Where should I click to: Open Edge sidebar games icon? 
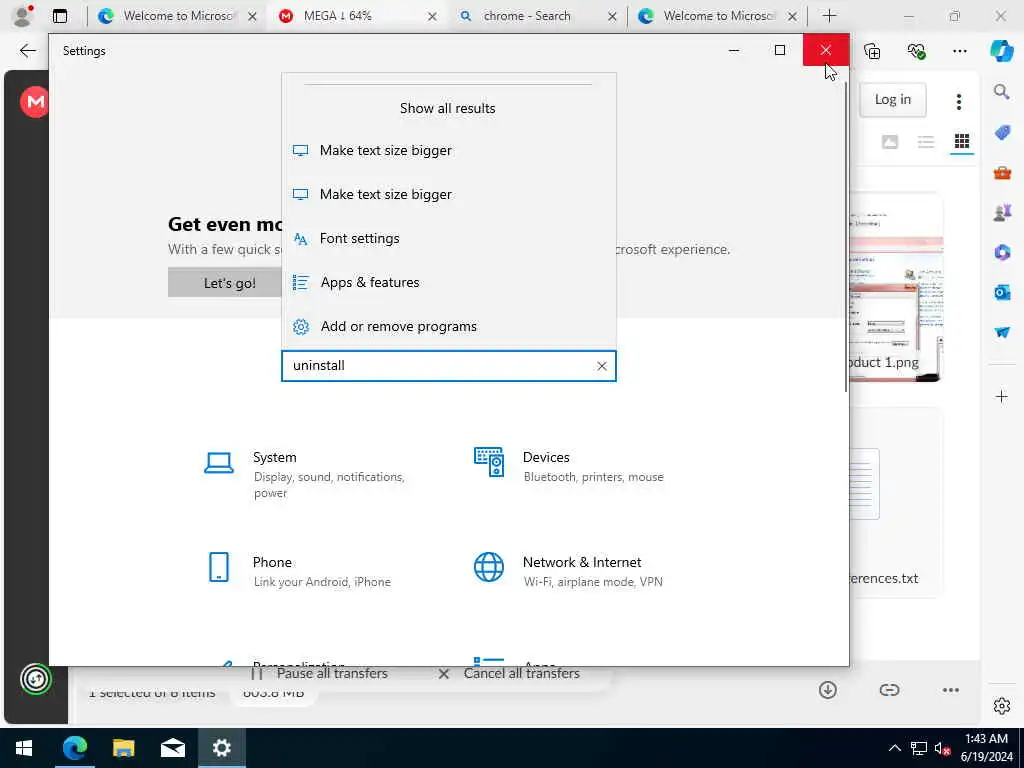pos(1002,212)
